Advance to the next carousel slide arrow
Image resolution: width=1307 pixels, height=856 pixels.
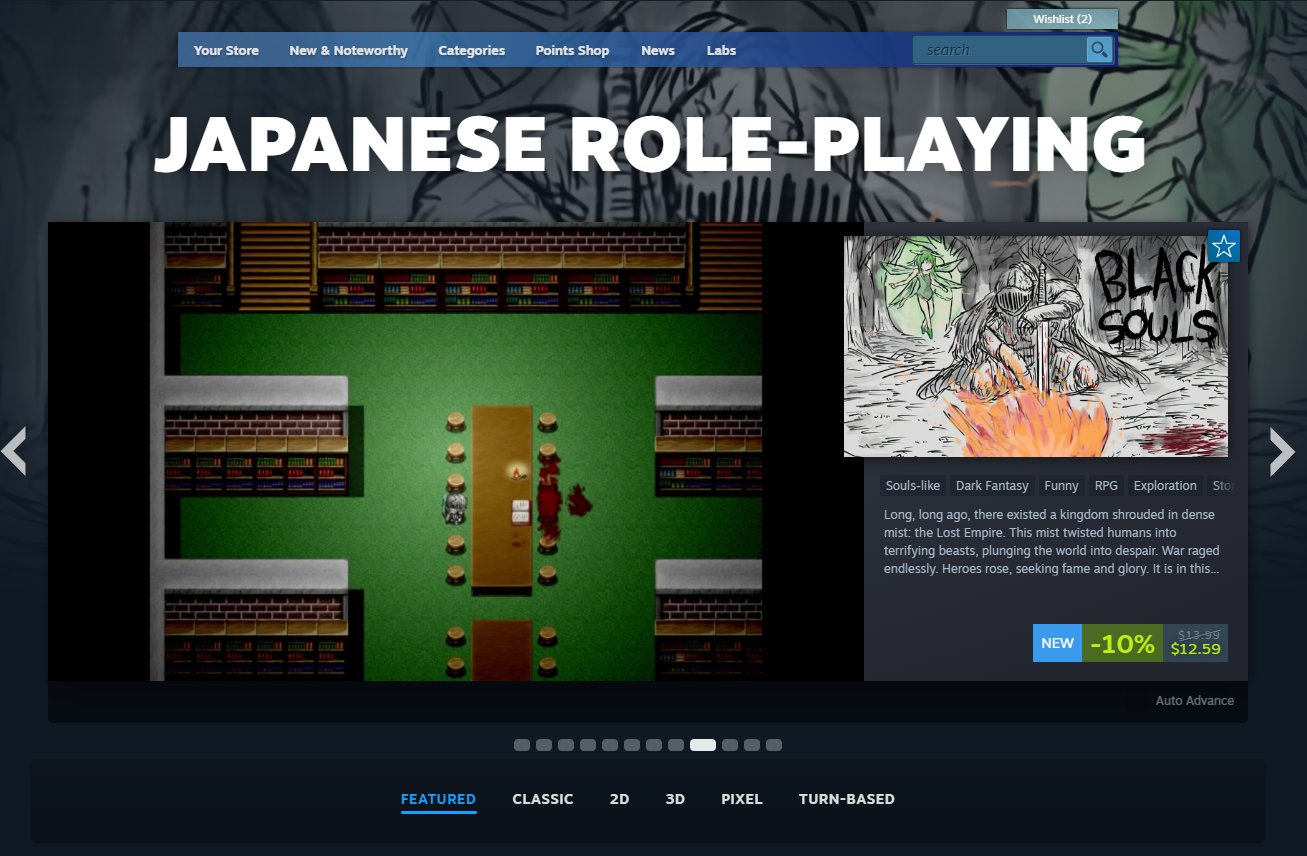[1281, 451]
